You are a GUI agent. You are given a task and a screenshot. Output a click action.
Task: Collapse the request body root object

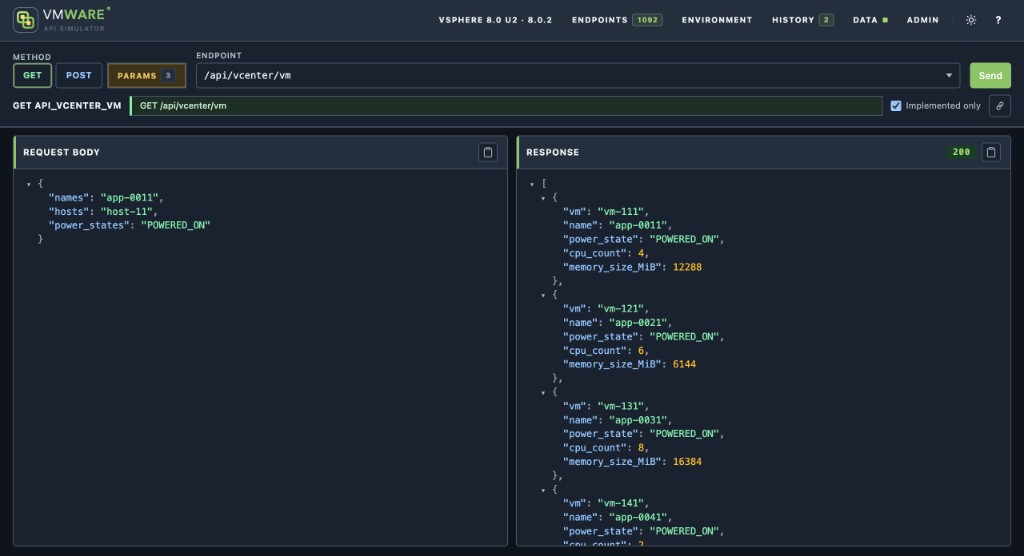point(29,184)
